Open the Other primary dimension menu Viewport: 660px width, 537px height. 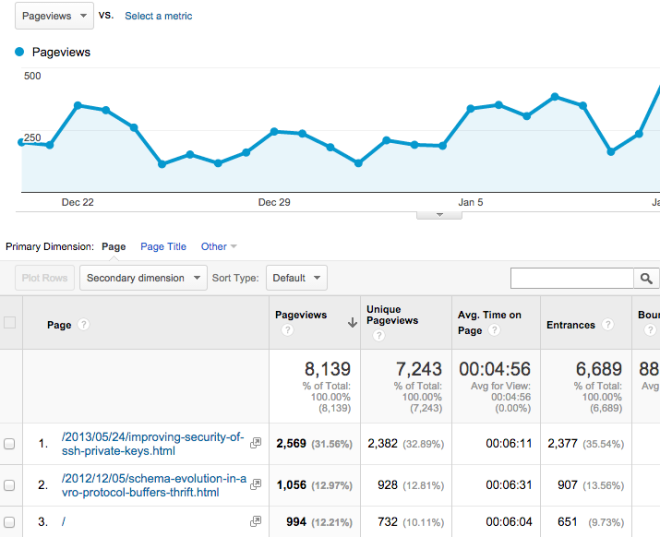tap(218, 247)
